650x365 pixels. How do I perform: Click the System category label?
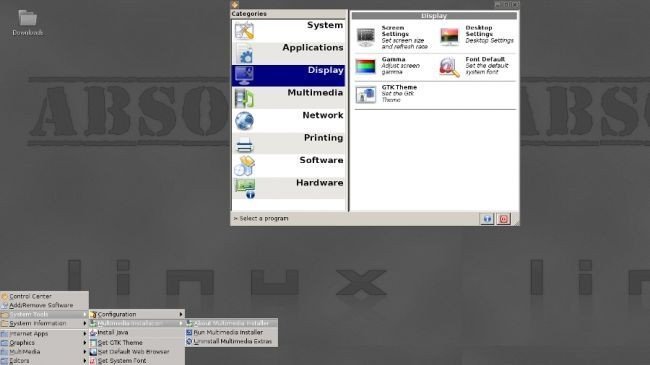(325, 25)
